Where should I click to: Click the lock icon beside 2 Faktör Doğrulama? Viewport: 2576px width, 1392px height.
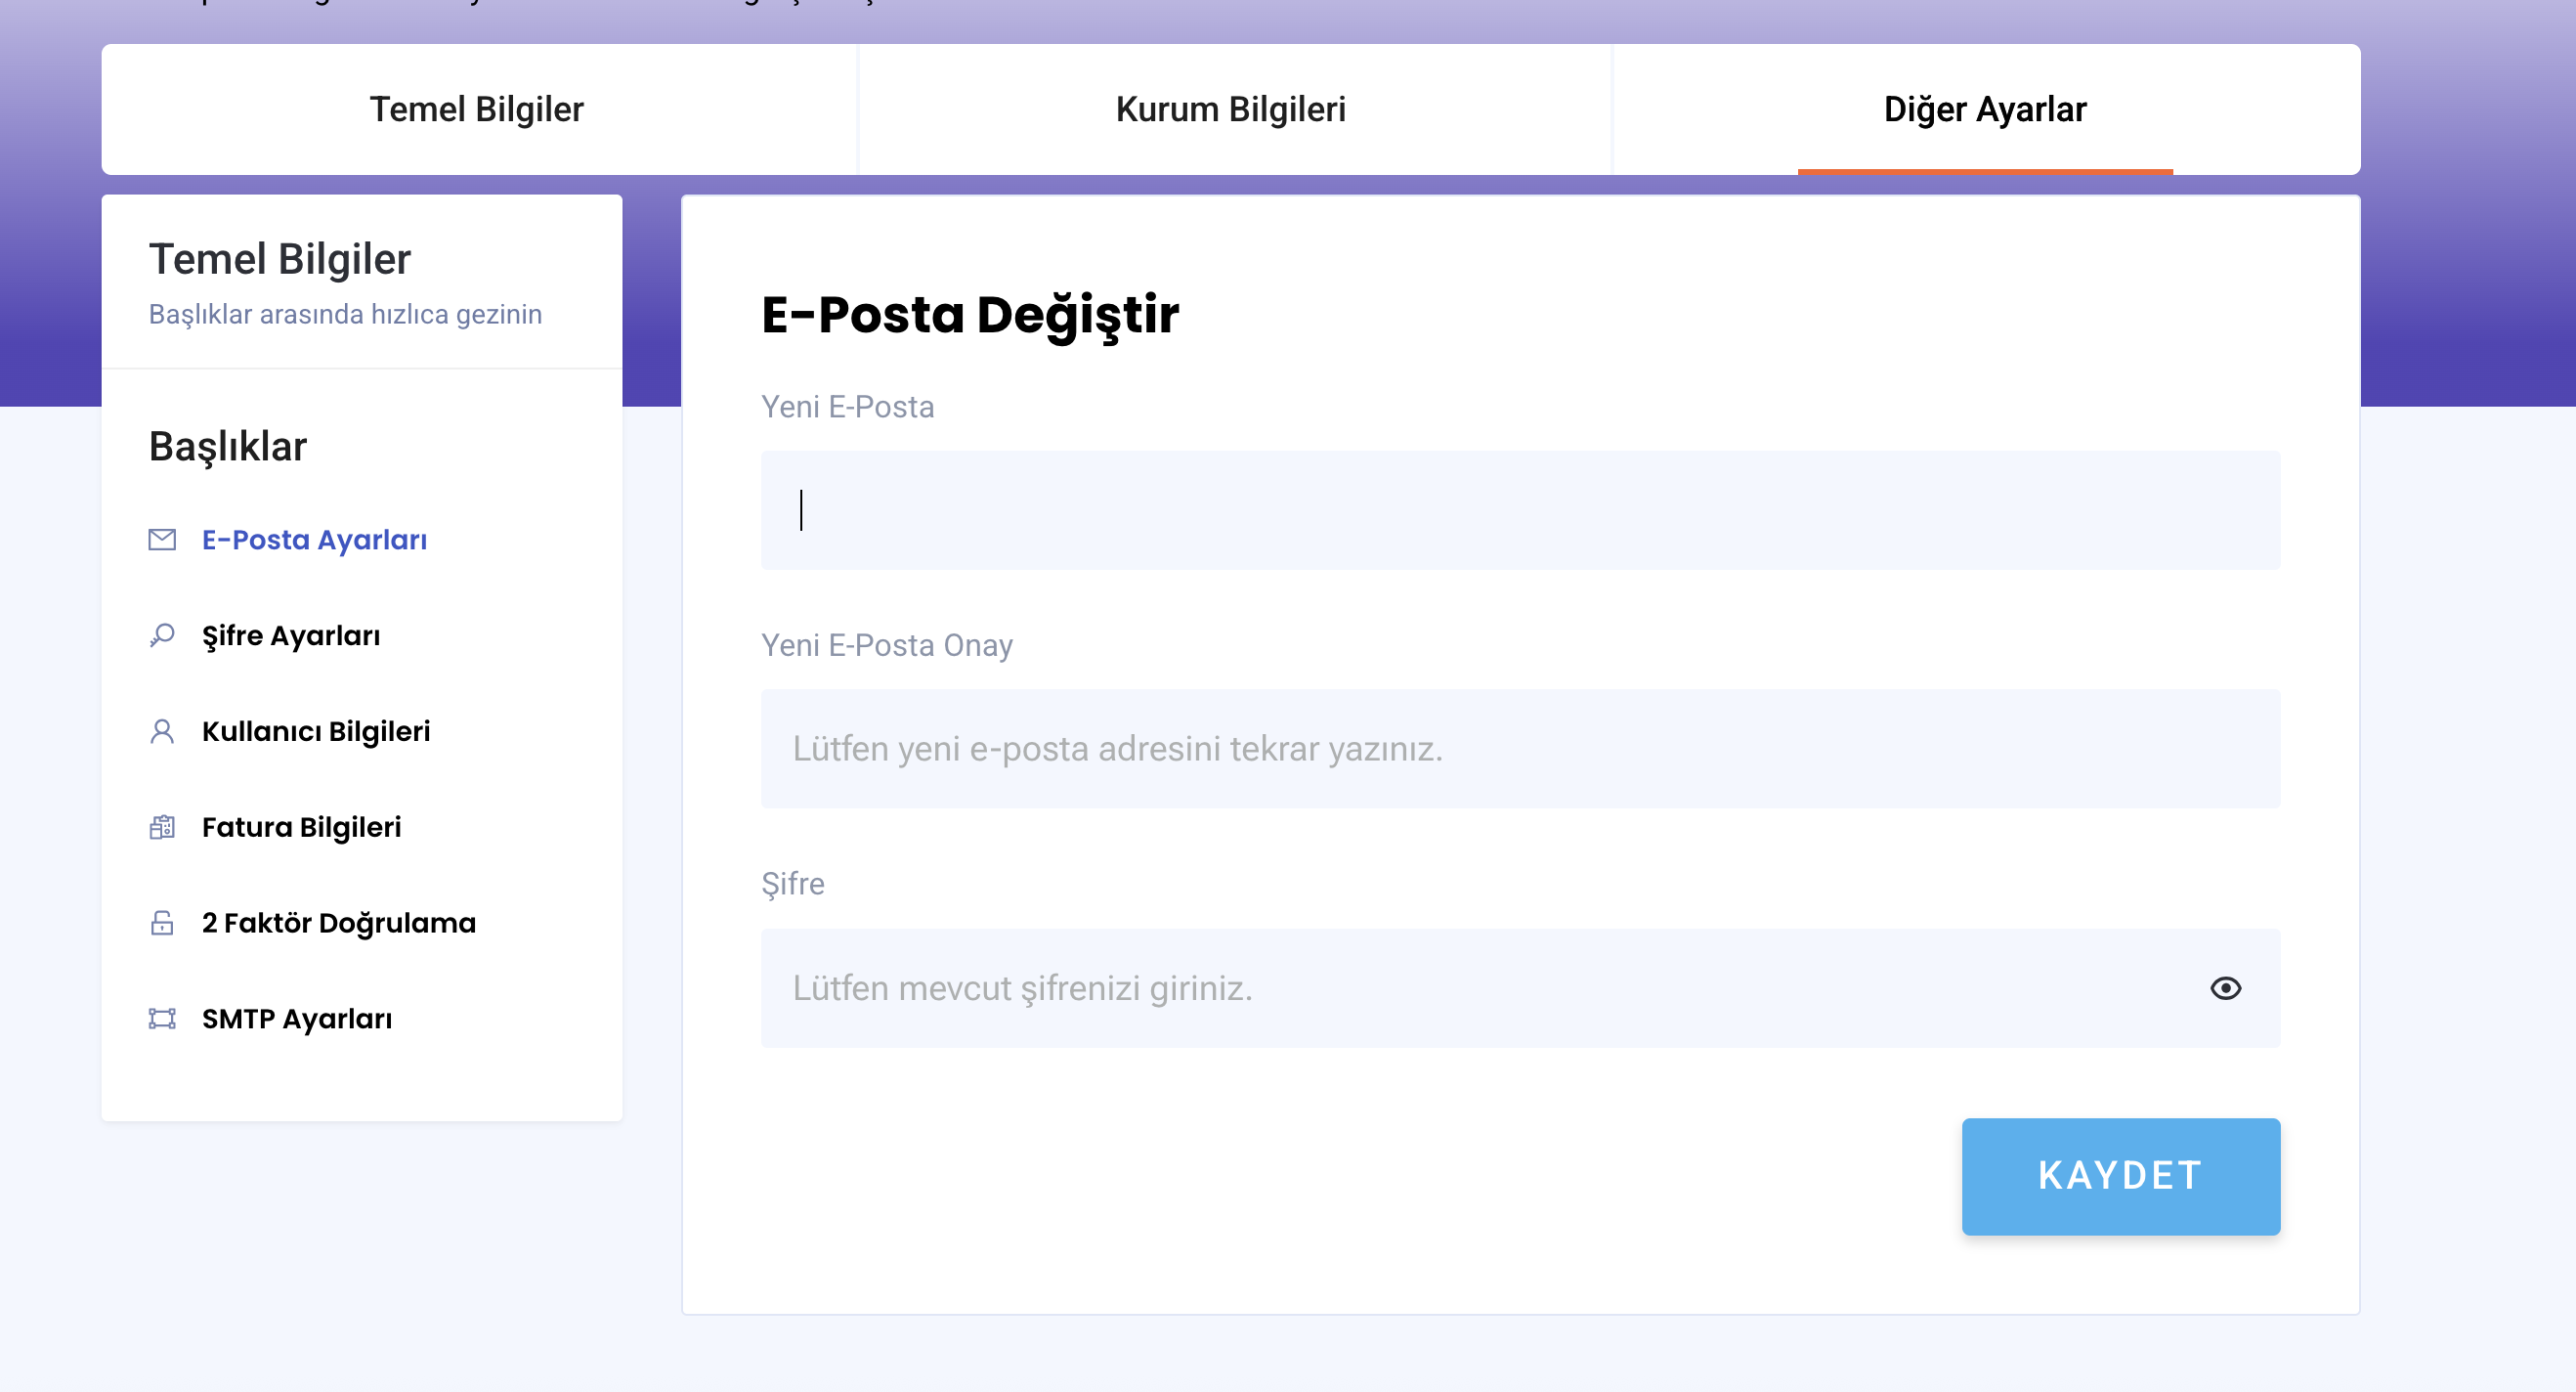coord(162,923)
